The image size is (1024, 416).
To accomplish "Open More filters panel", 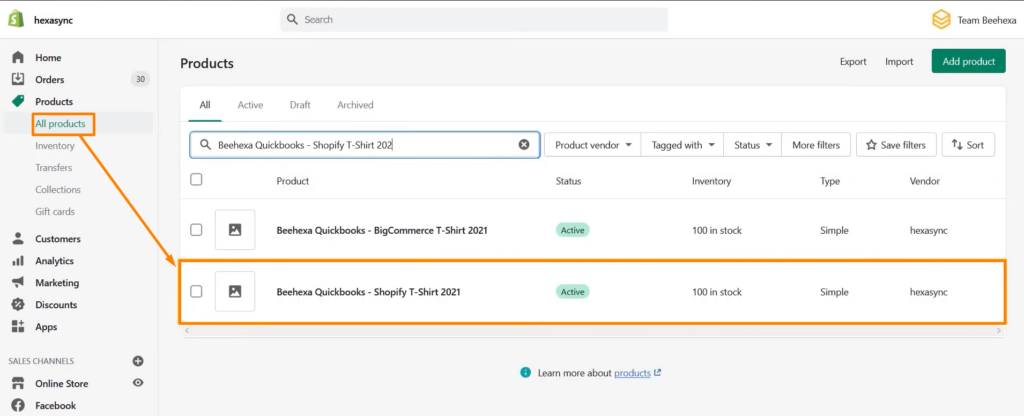I will point(816,145).
